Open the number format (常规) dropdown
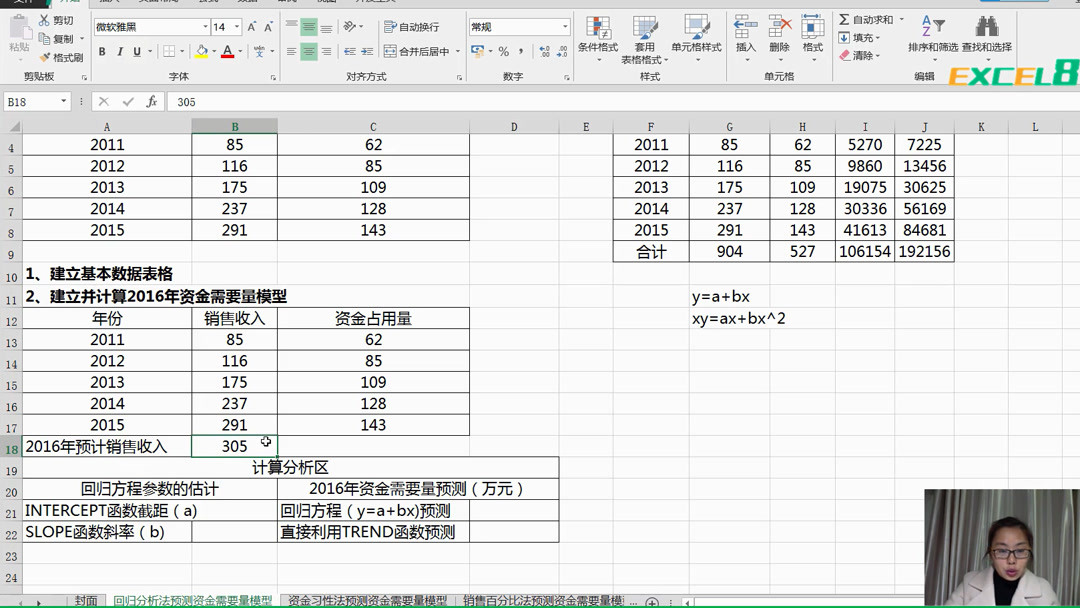1080x608 pixels. tap(563, 25)
